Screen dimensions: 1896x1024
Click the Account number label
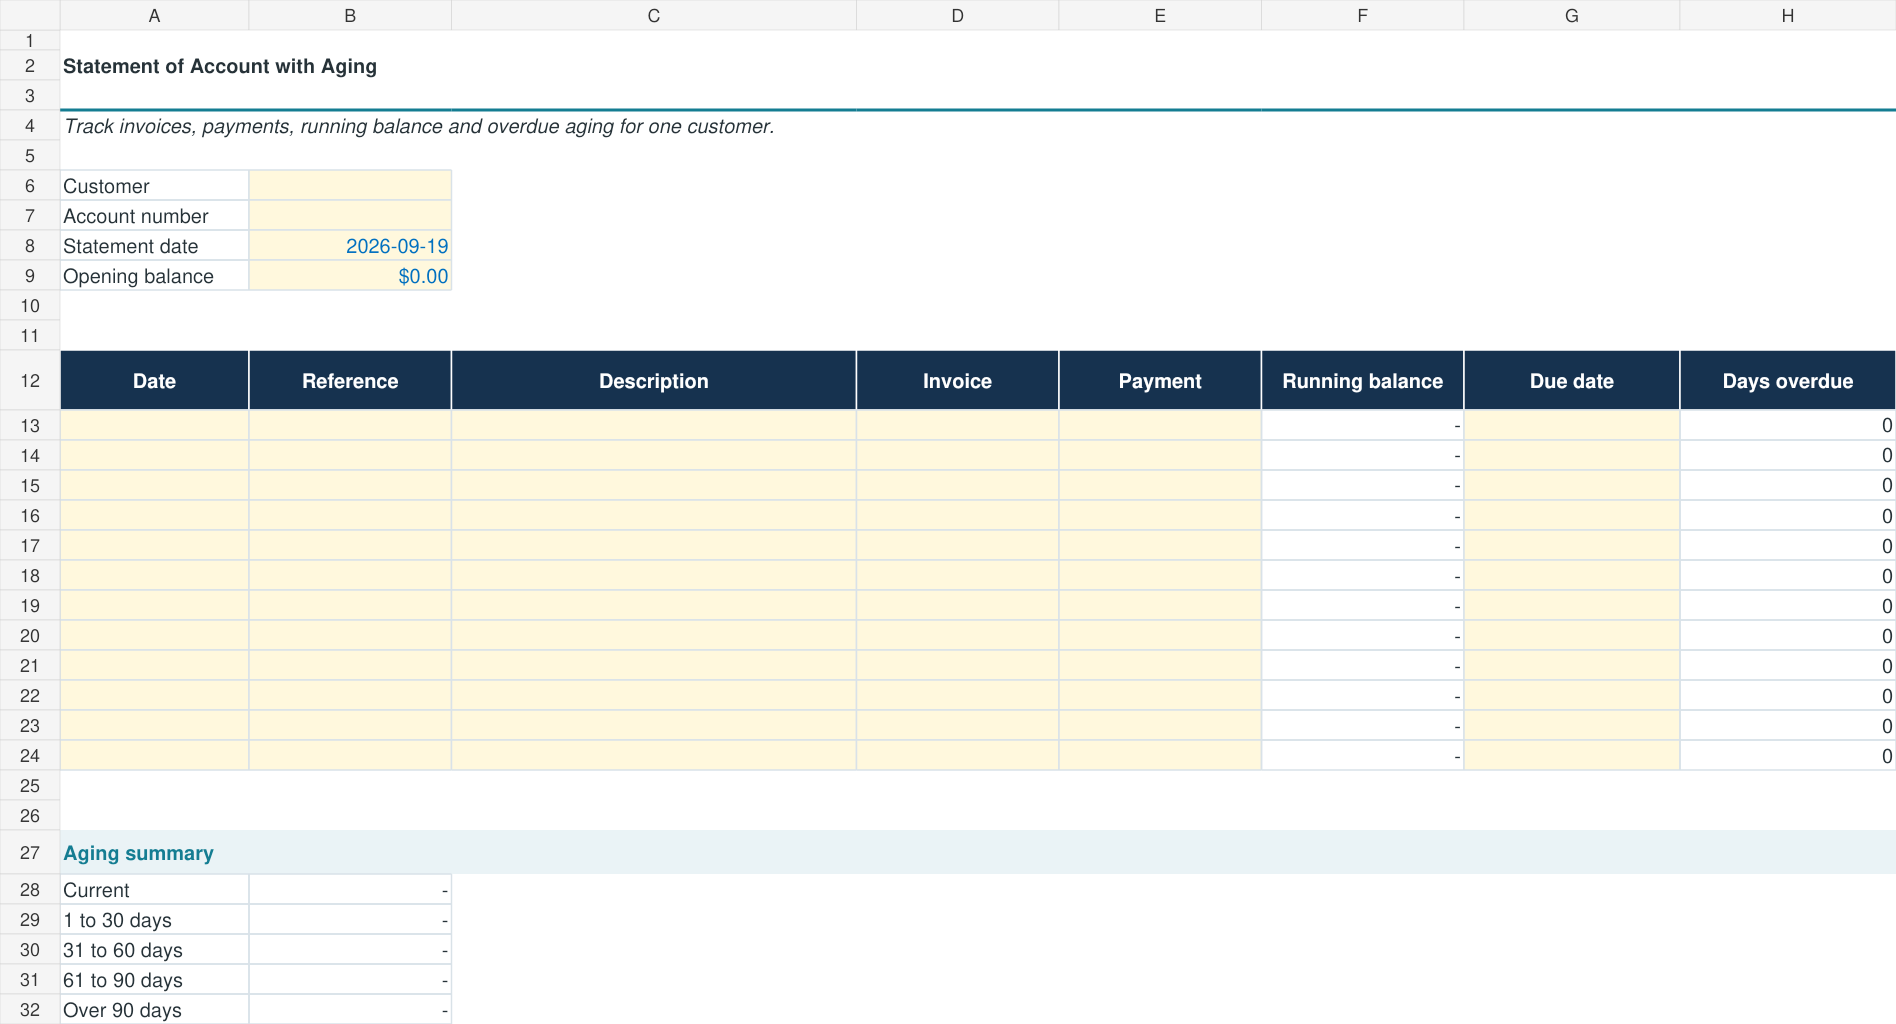pos(136,216)
